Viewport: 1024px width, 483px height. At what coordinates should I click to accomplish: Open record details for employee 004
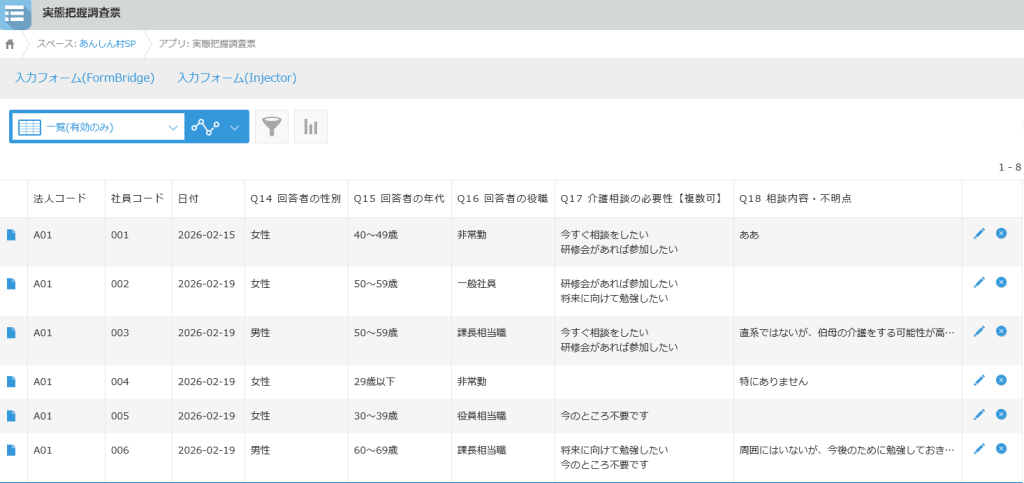[x=12, y=381]
